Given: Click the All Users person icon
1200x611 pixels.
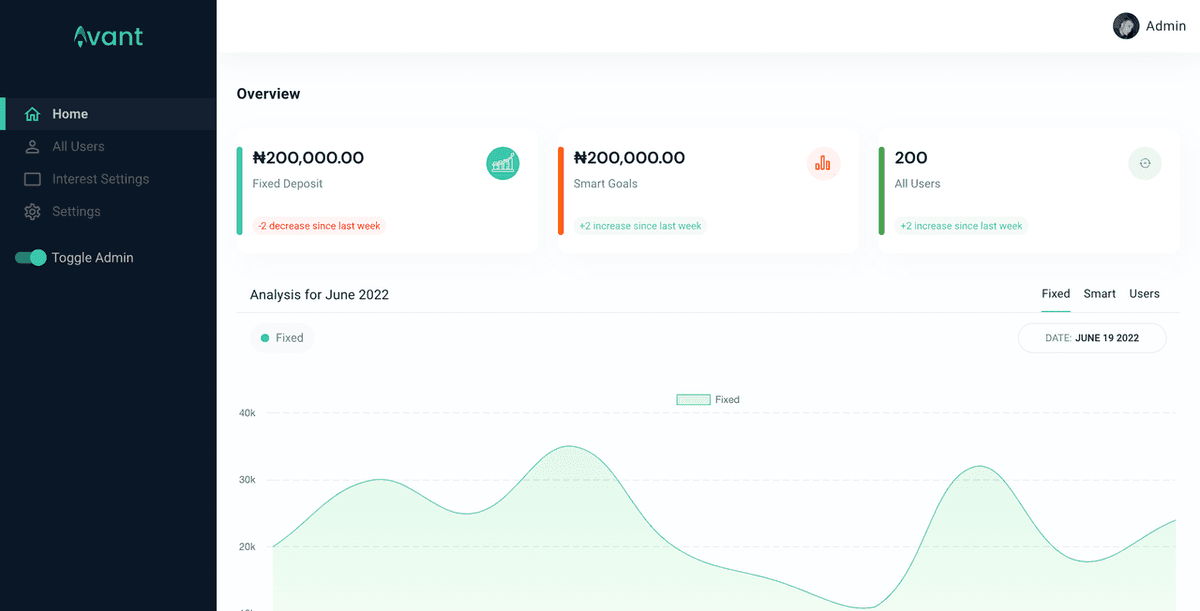Looking at the screenshot, I should pos(32,147).
